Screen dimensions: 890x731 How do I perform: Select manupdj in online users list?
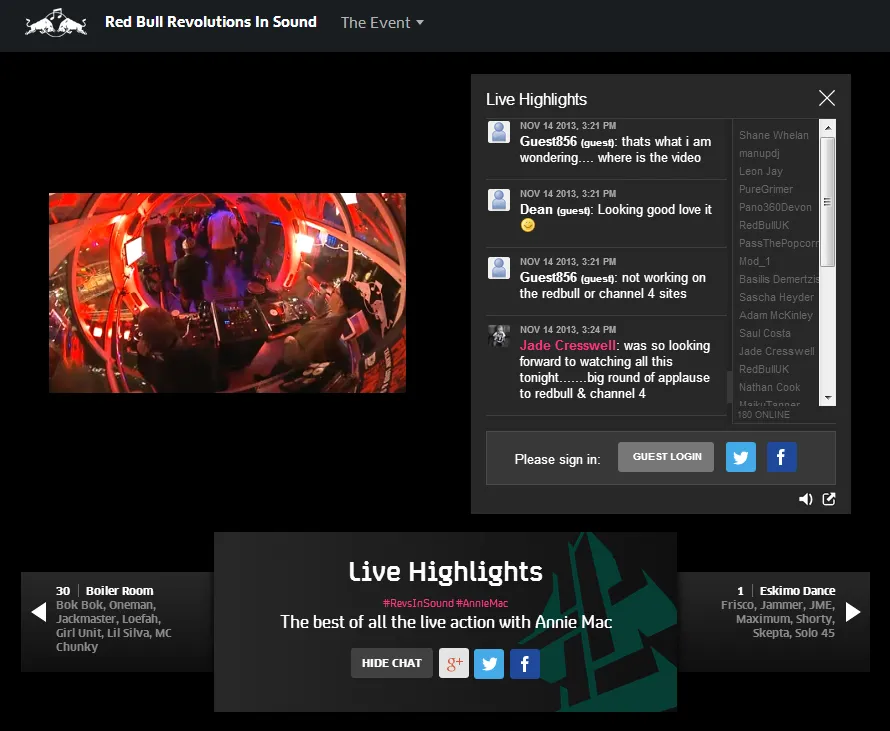pyautogui.click(x=759, y=153)
